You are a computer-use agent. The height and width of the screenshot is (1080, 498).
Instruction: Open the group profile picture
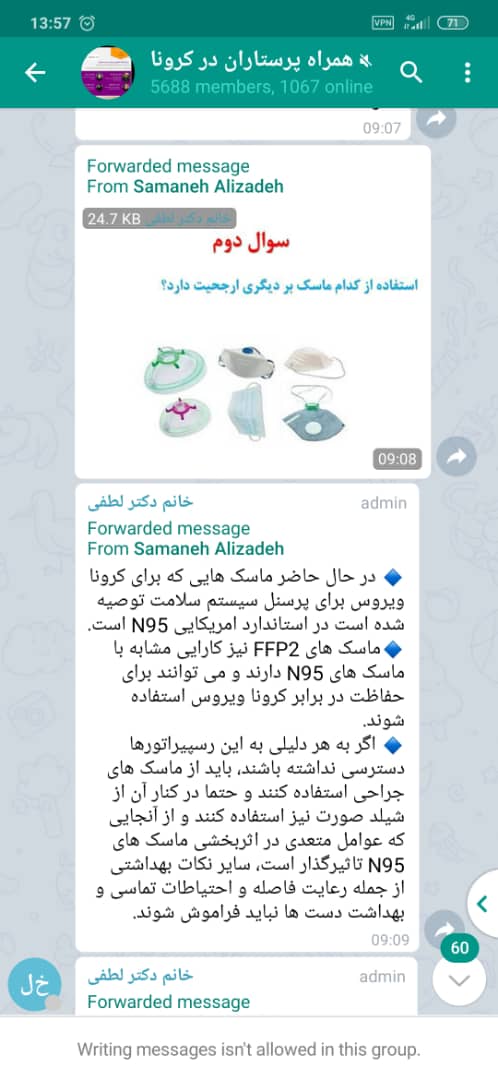[107, 72]
